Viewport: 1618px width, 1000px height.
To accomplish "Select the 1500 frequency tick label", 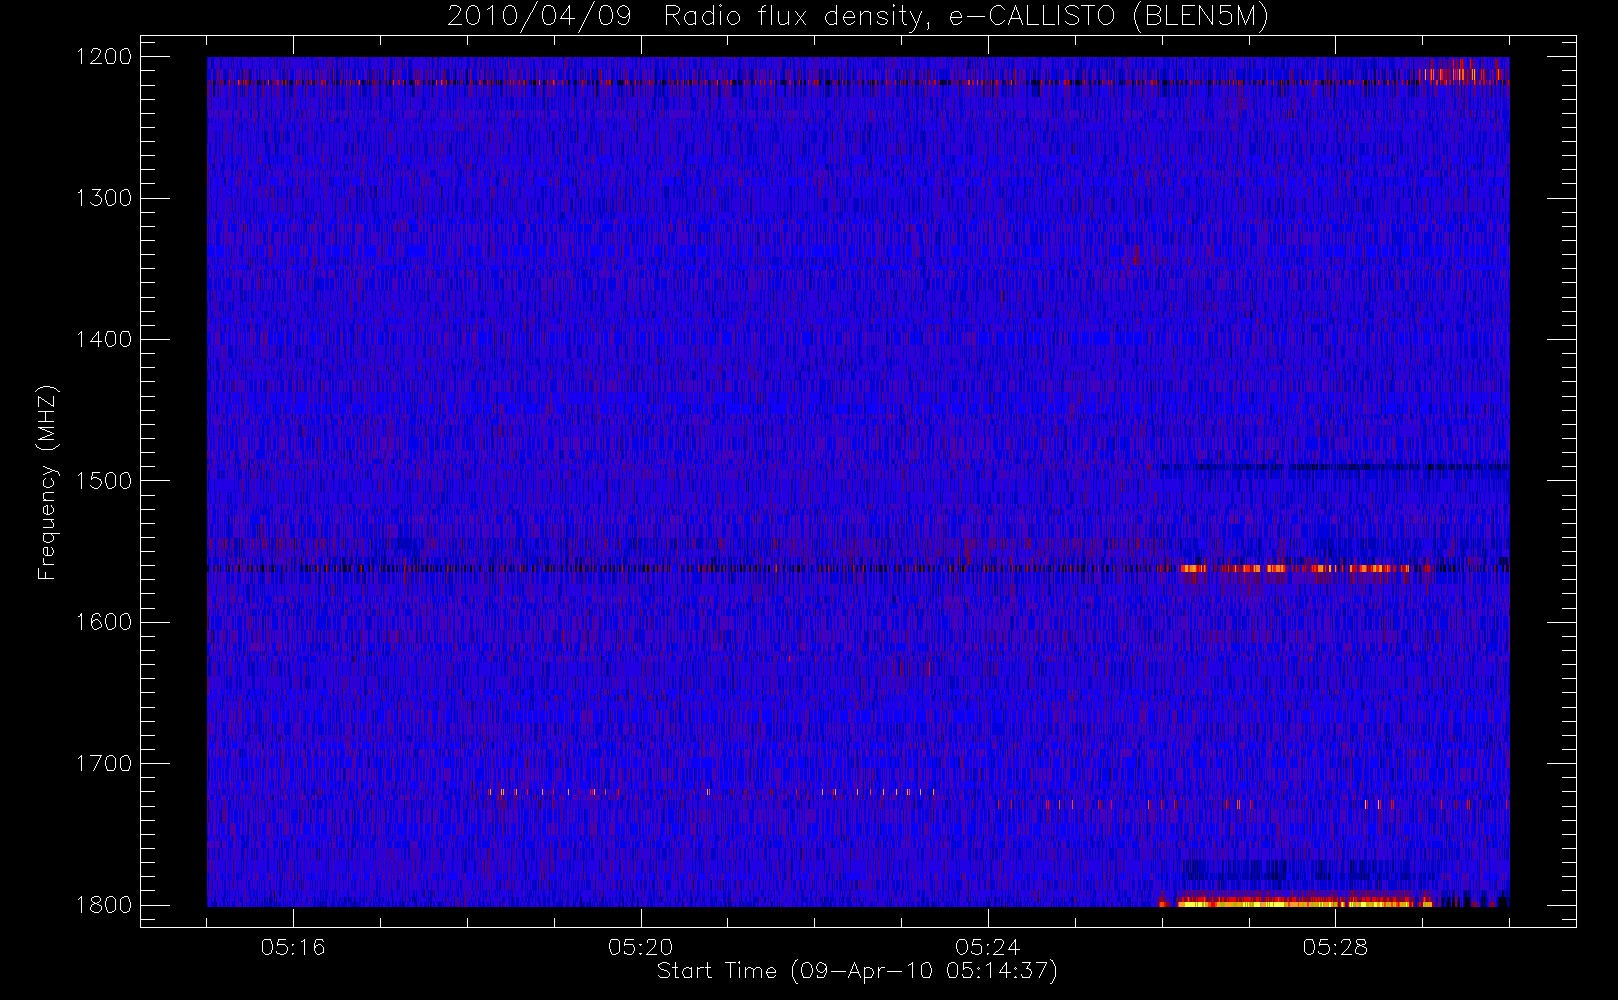I will 104,481.
